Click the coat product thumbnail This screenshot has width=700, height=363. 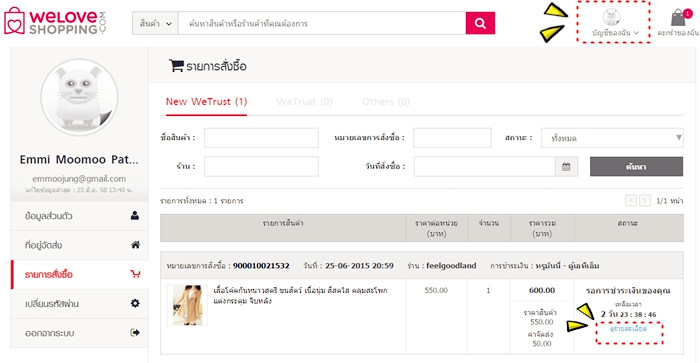pos(187,305)
